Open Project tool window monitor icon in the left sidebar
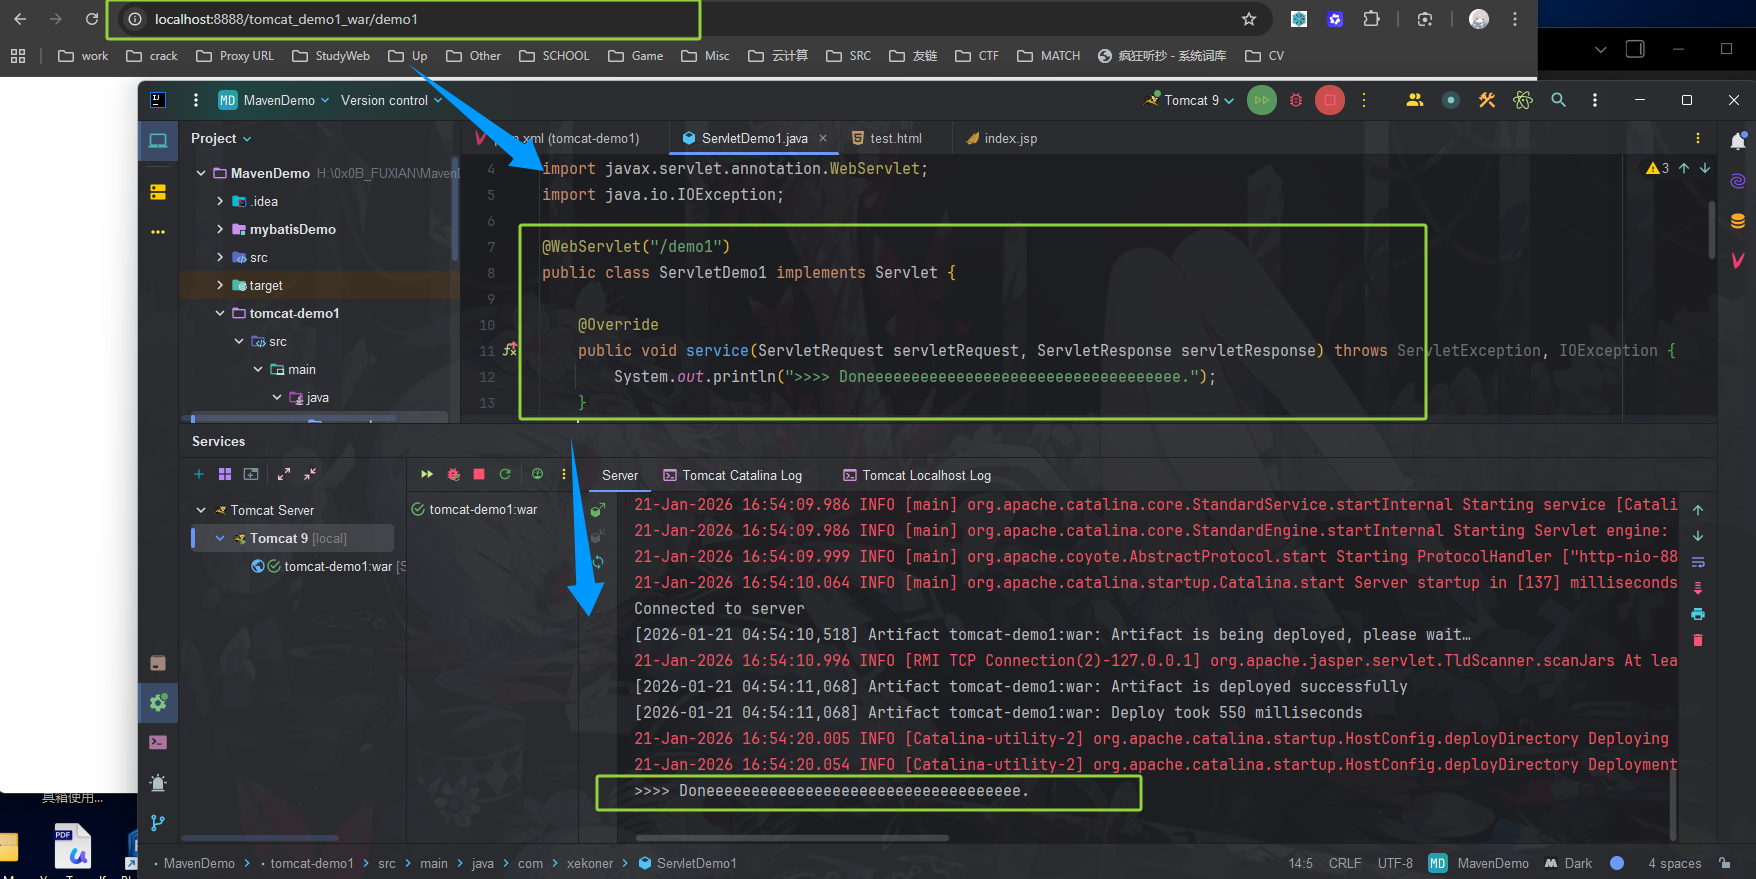The width and height of the screenshot is (1756, 879). 158,141
